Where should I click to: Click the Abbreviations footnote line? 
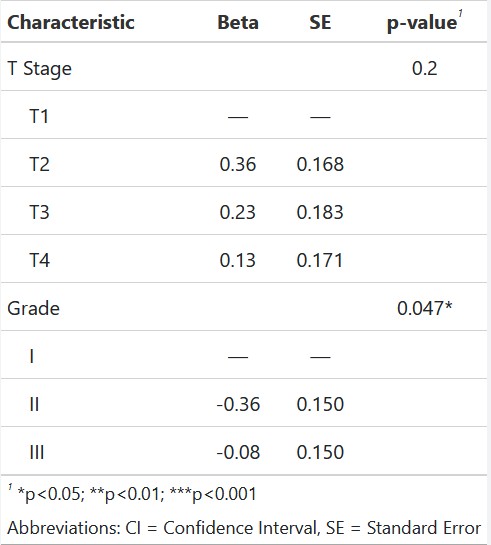click(x=244, y=528)
